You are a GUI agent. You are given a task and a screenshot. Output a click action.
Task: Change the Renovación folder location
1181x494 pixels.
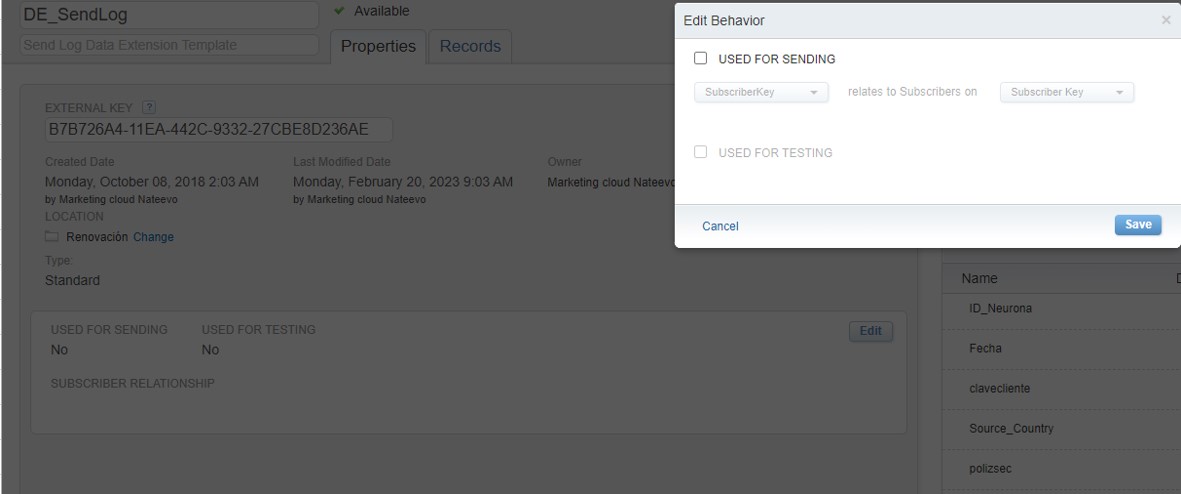click(153, 237)
